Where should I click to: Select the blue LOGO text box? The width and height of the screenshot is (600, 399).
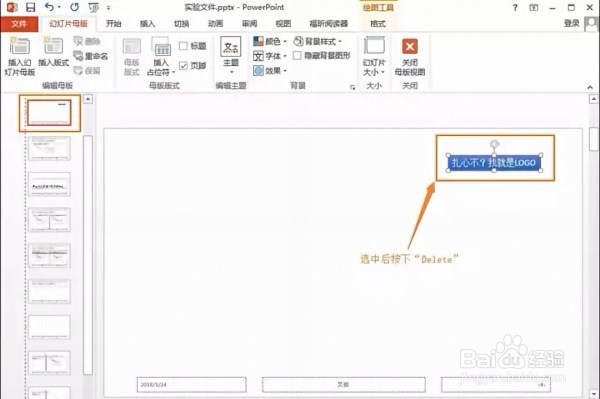[494, 163]
